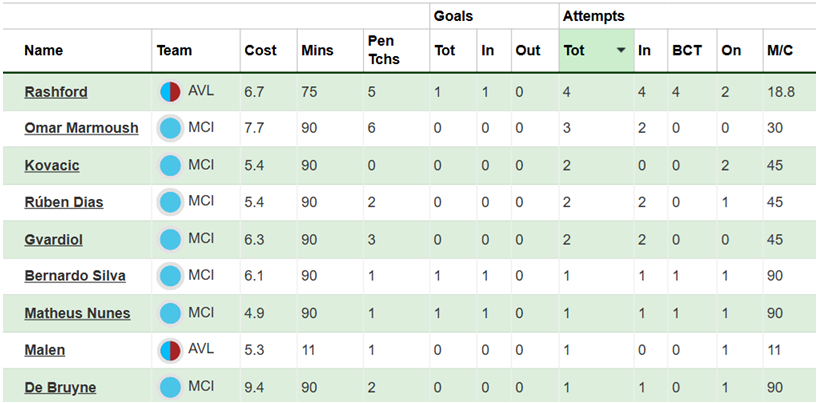Open Rashford player link
This screenshot has height=403, width=819.
click(x=56, y=92)
